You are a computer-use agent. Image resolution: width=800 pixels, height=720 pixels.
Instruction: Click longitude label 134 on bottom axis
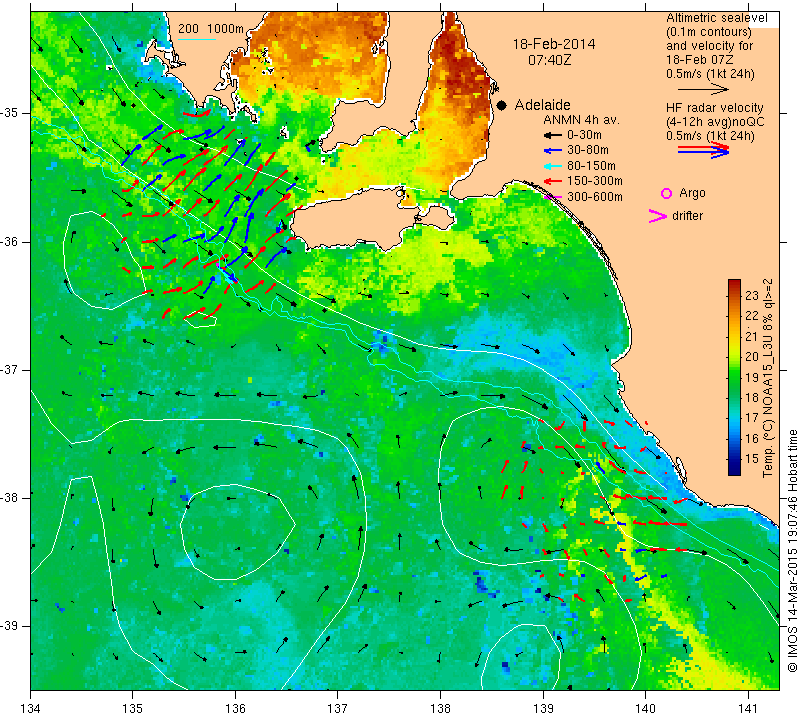(x=31, y=708)
